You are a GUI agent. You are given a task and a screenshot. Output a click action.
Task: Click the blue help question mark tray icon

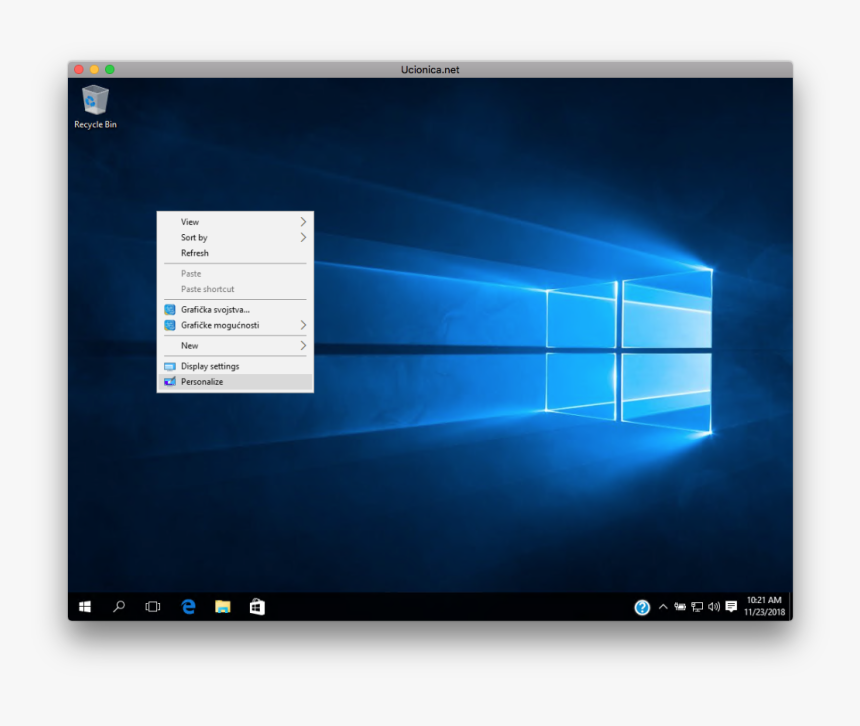click(642, 607)
